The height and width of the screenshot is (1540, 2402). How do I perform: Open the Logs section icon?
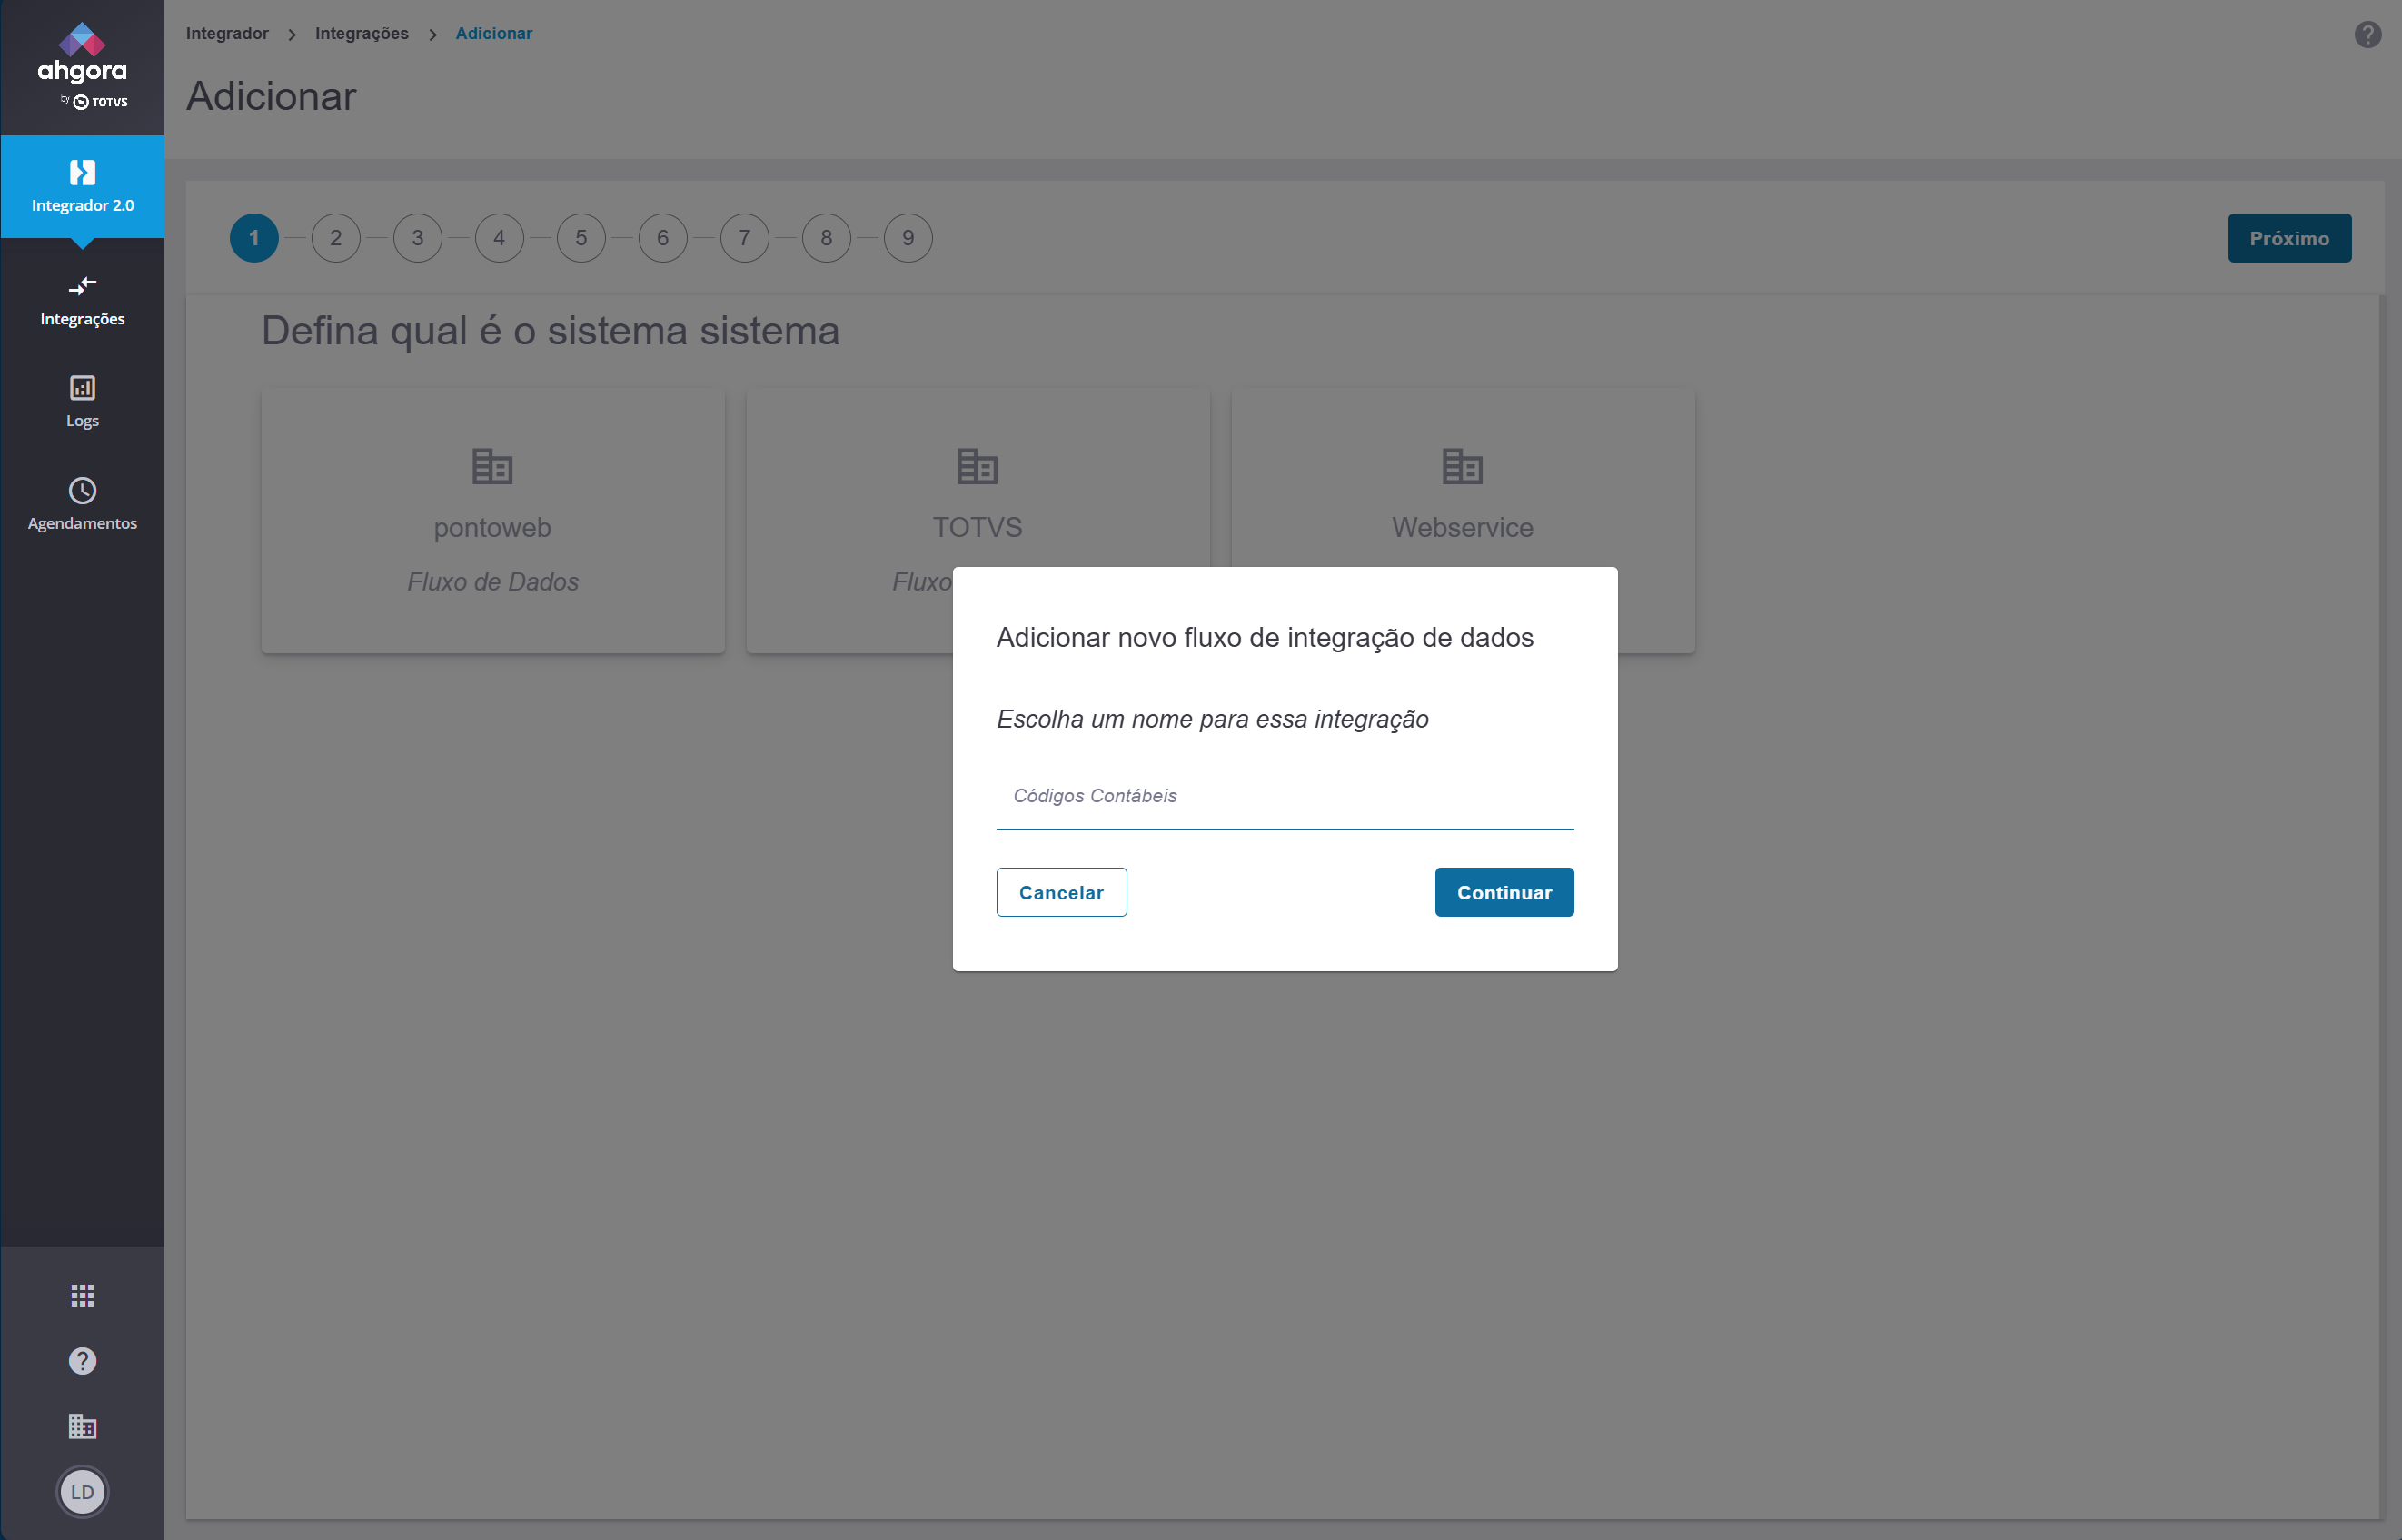[82, 388]
